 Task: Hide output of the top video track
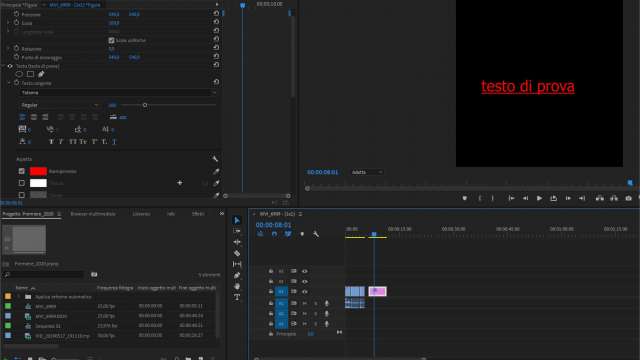[304, 271]
